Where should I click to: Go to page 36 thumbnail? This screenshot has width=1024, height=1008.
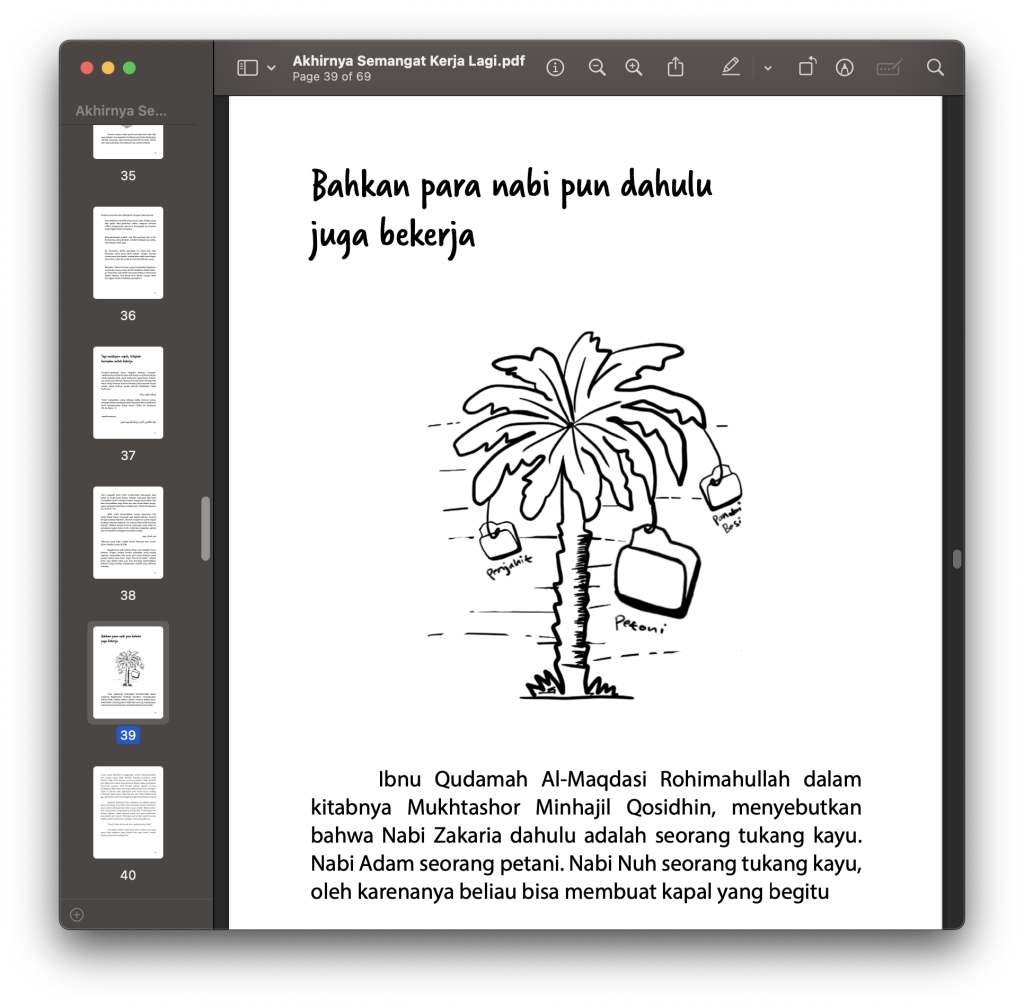(128, 252)
